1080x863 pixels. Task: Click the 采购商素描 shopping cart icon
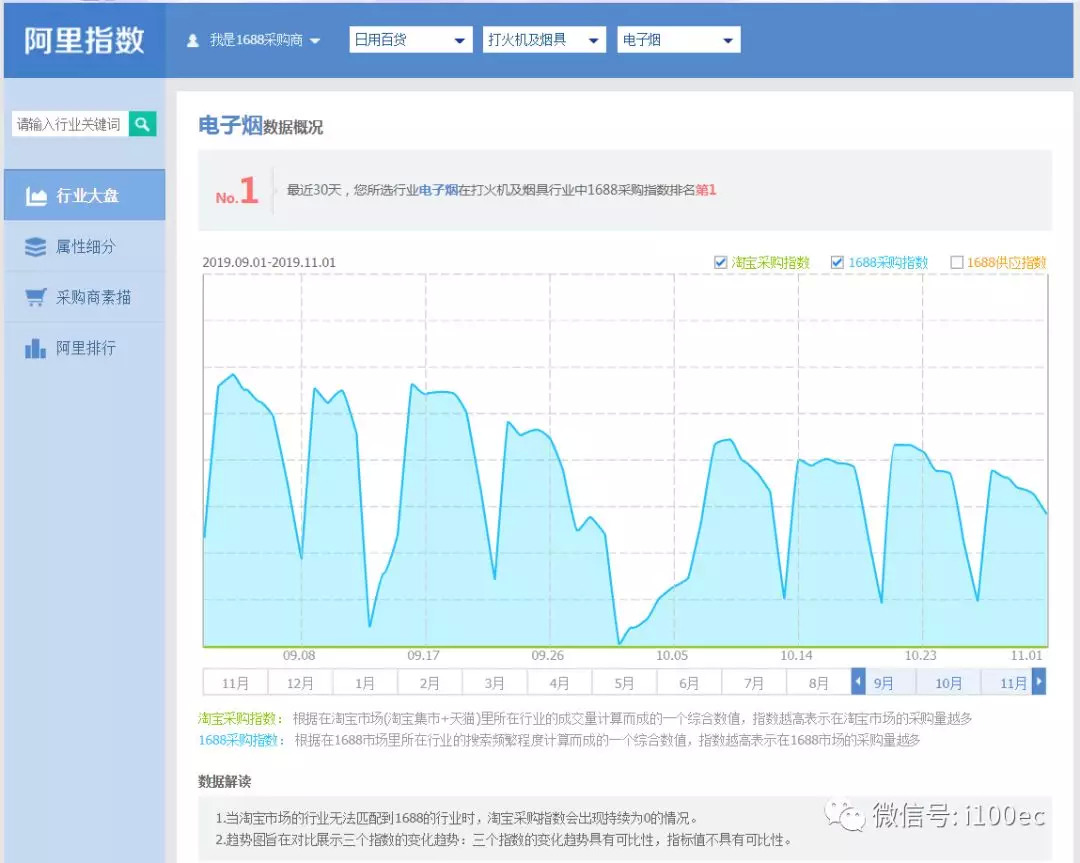(x=36, y=298)
